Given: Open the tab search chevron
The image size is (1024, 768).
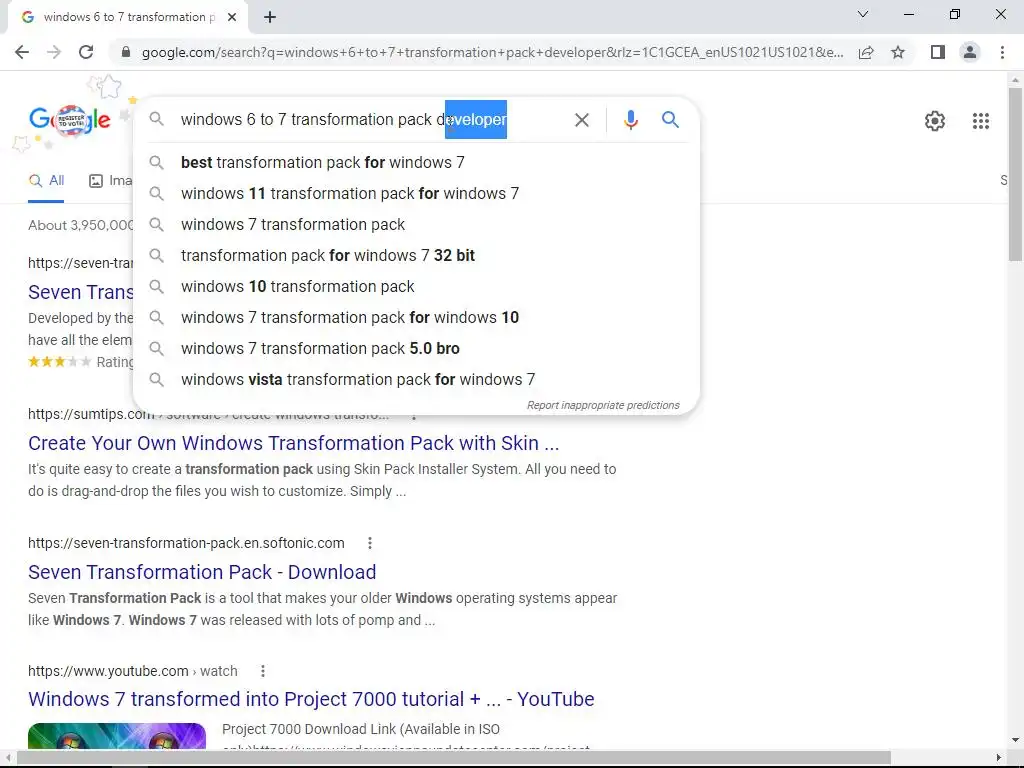Looking at the screenshot, I should tap(863, 14).
